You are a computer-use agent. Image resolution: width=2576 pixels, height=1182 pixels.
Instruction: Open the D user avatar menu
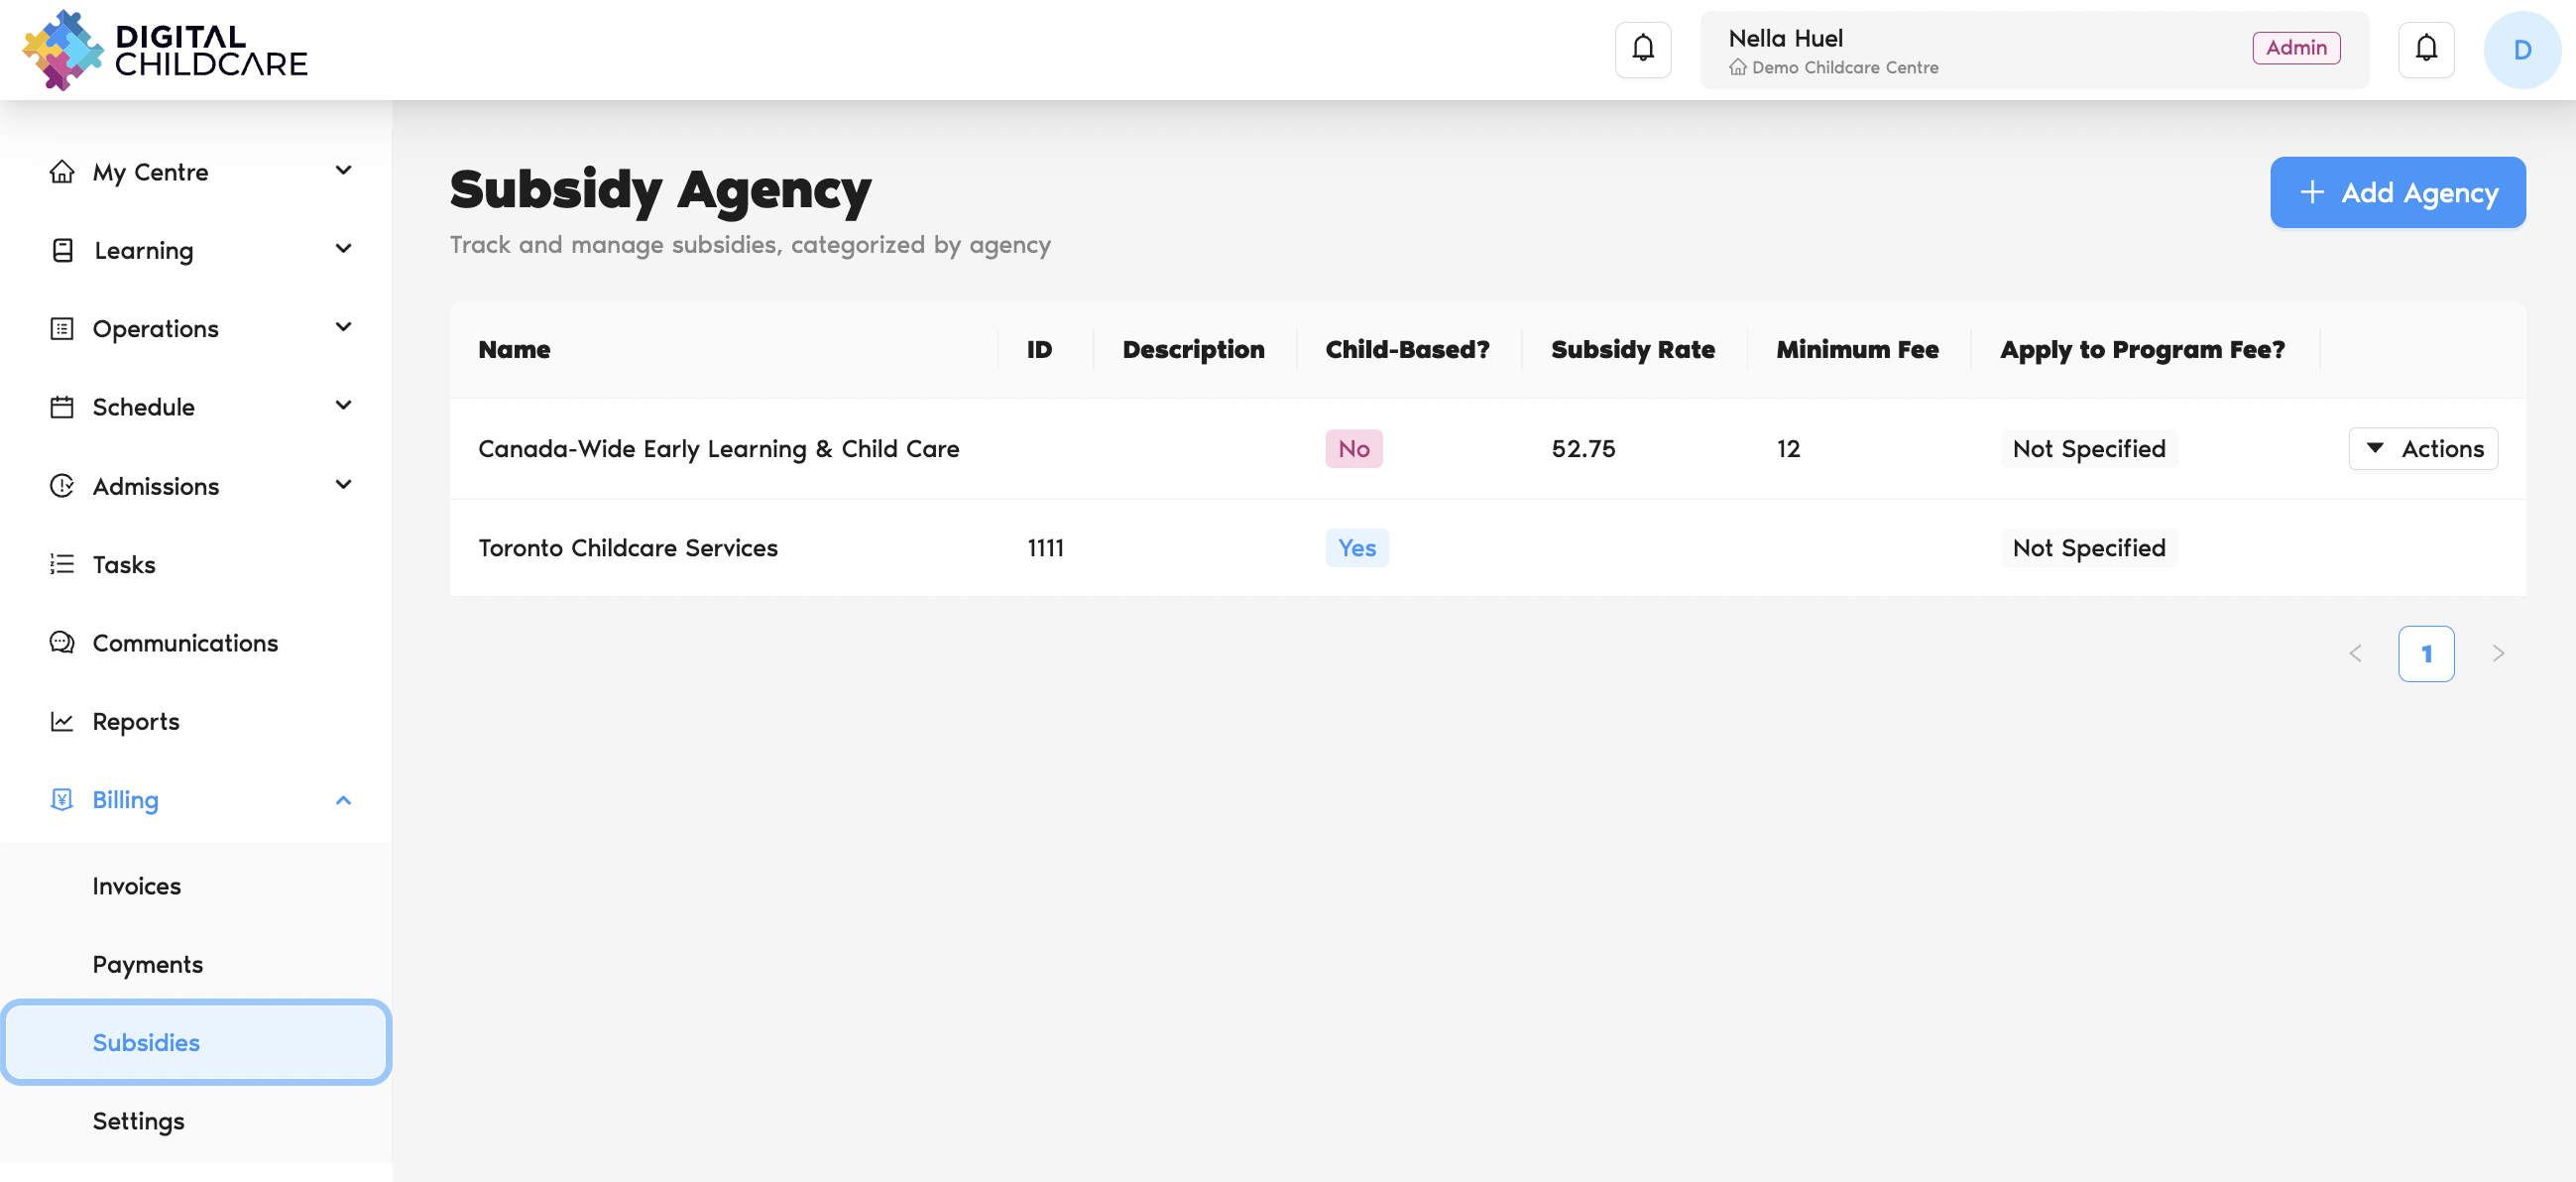pyautogui.click(x=2521, y=50)
